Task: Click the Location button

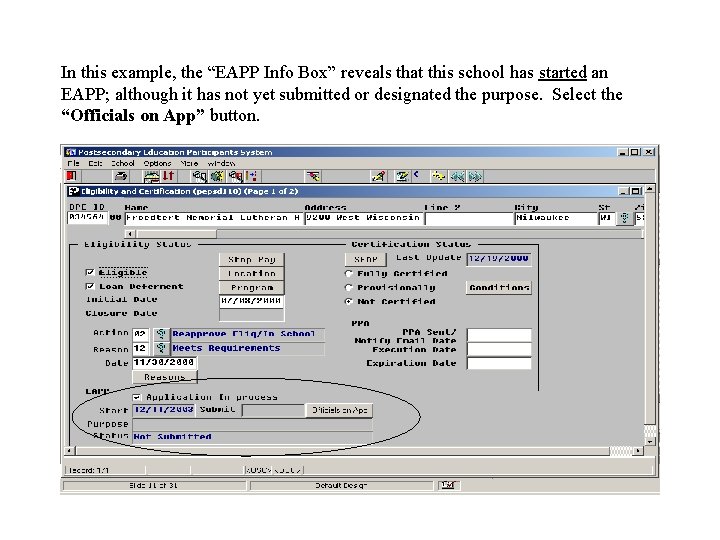Action: tap(252, 274)
